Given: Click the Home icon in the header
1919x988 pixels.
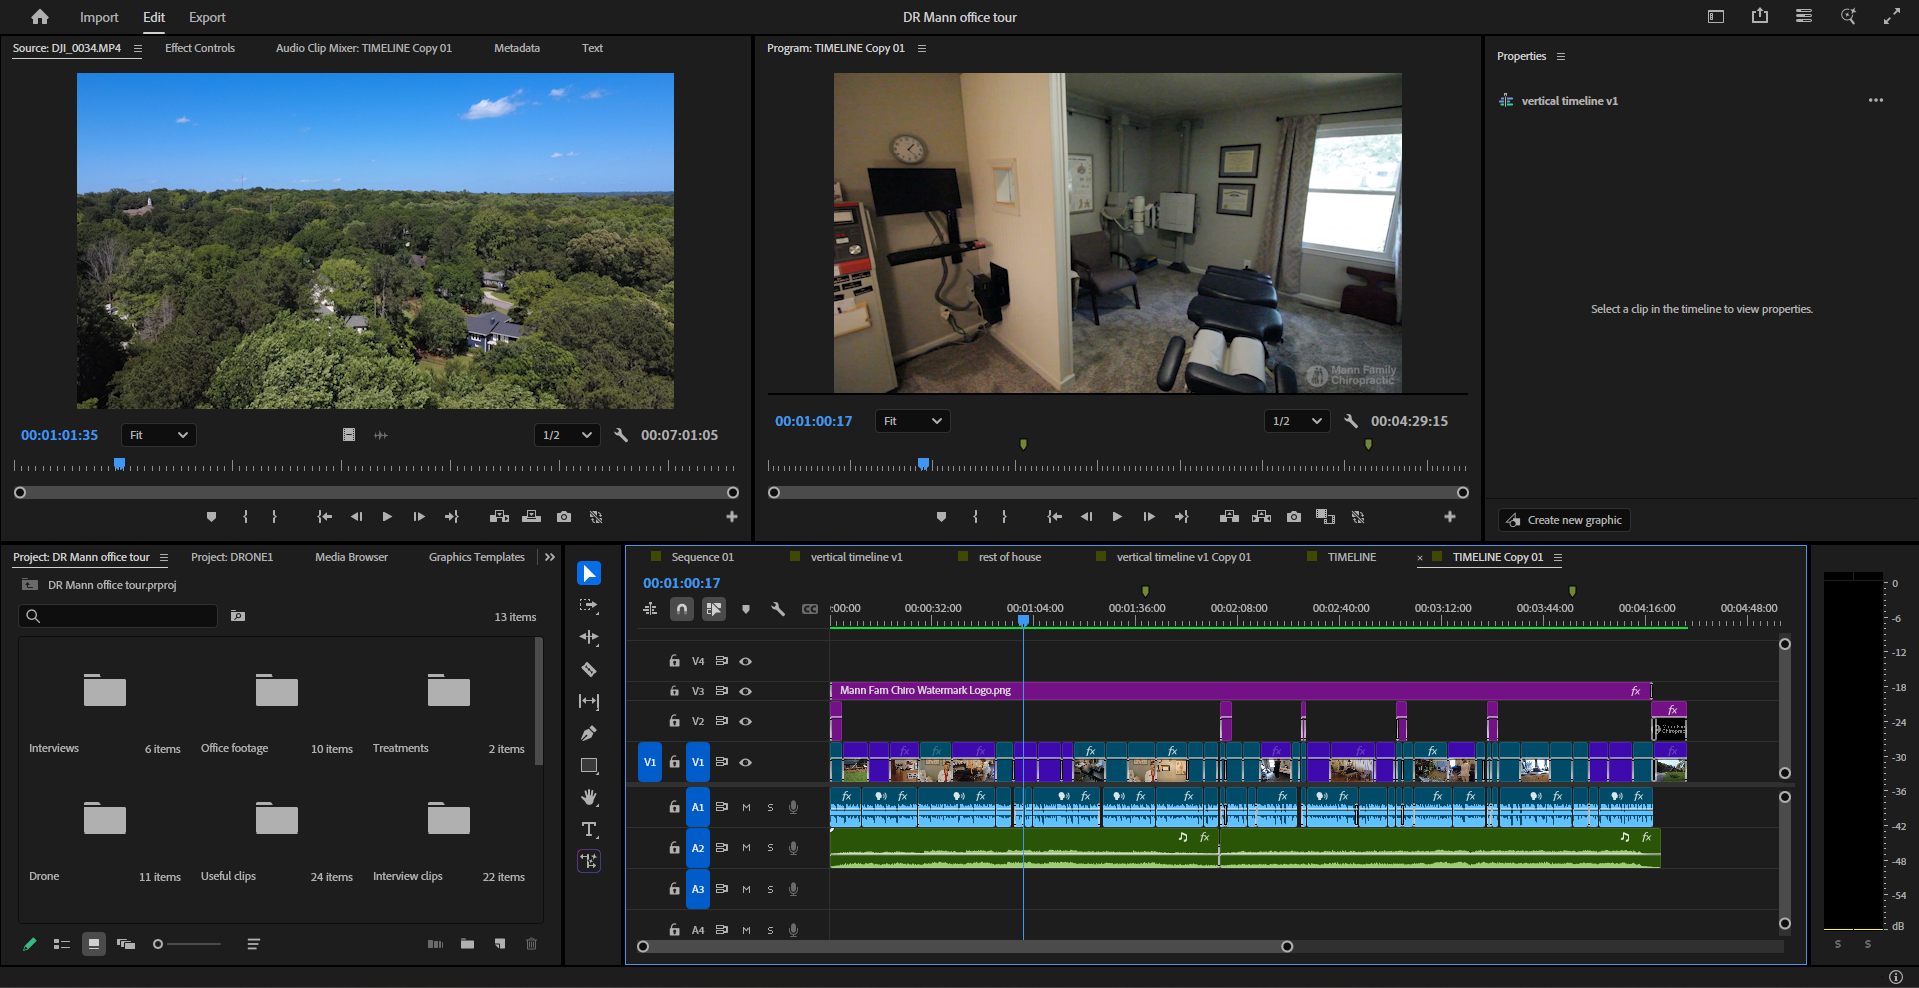Looking at the screenshot, I should 40,17.
